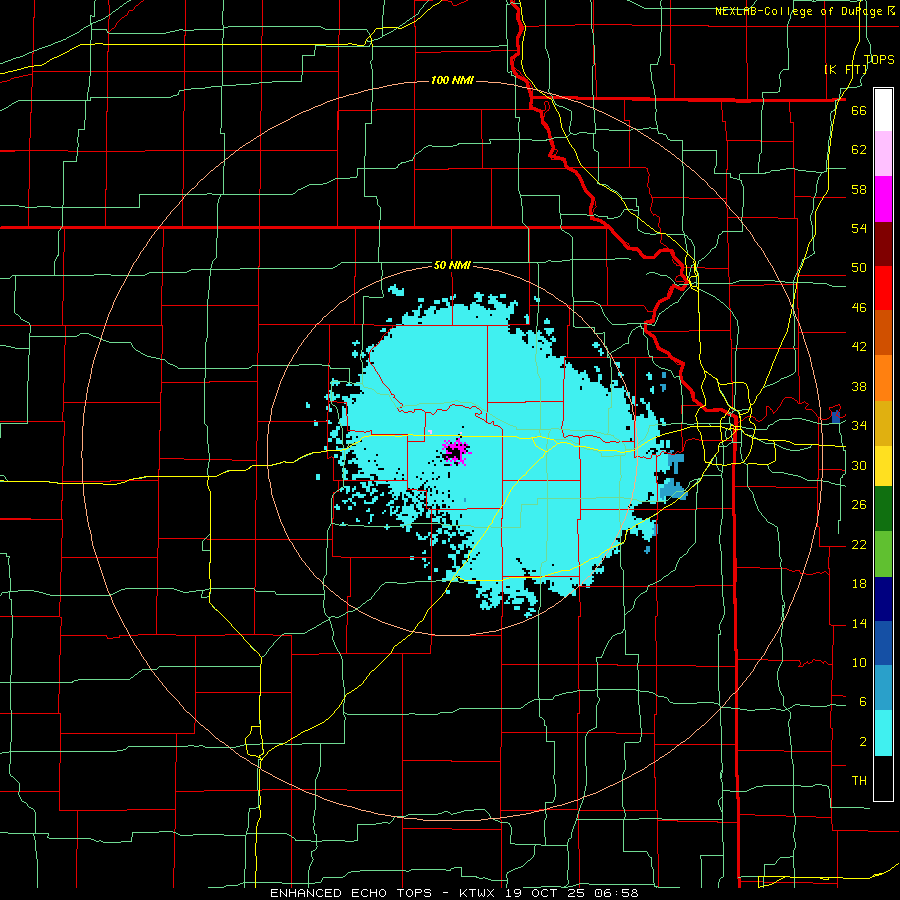Click the legend value "38"
This screenshot has width=900, height=900.
click(x=859, y=386)
